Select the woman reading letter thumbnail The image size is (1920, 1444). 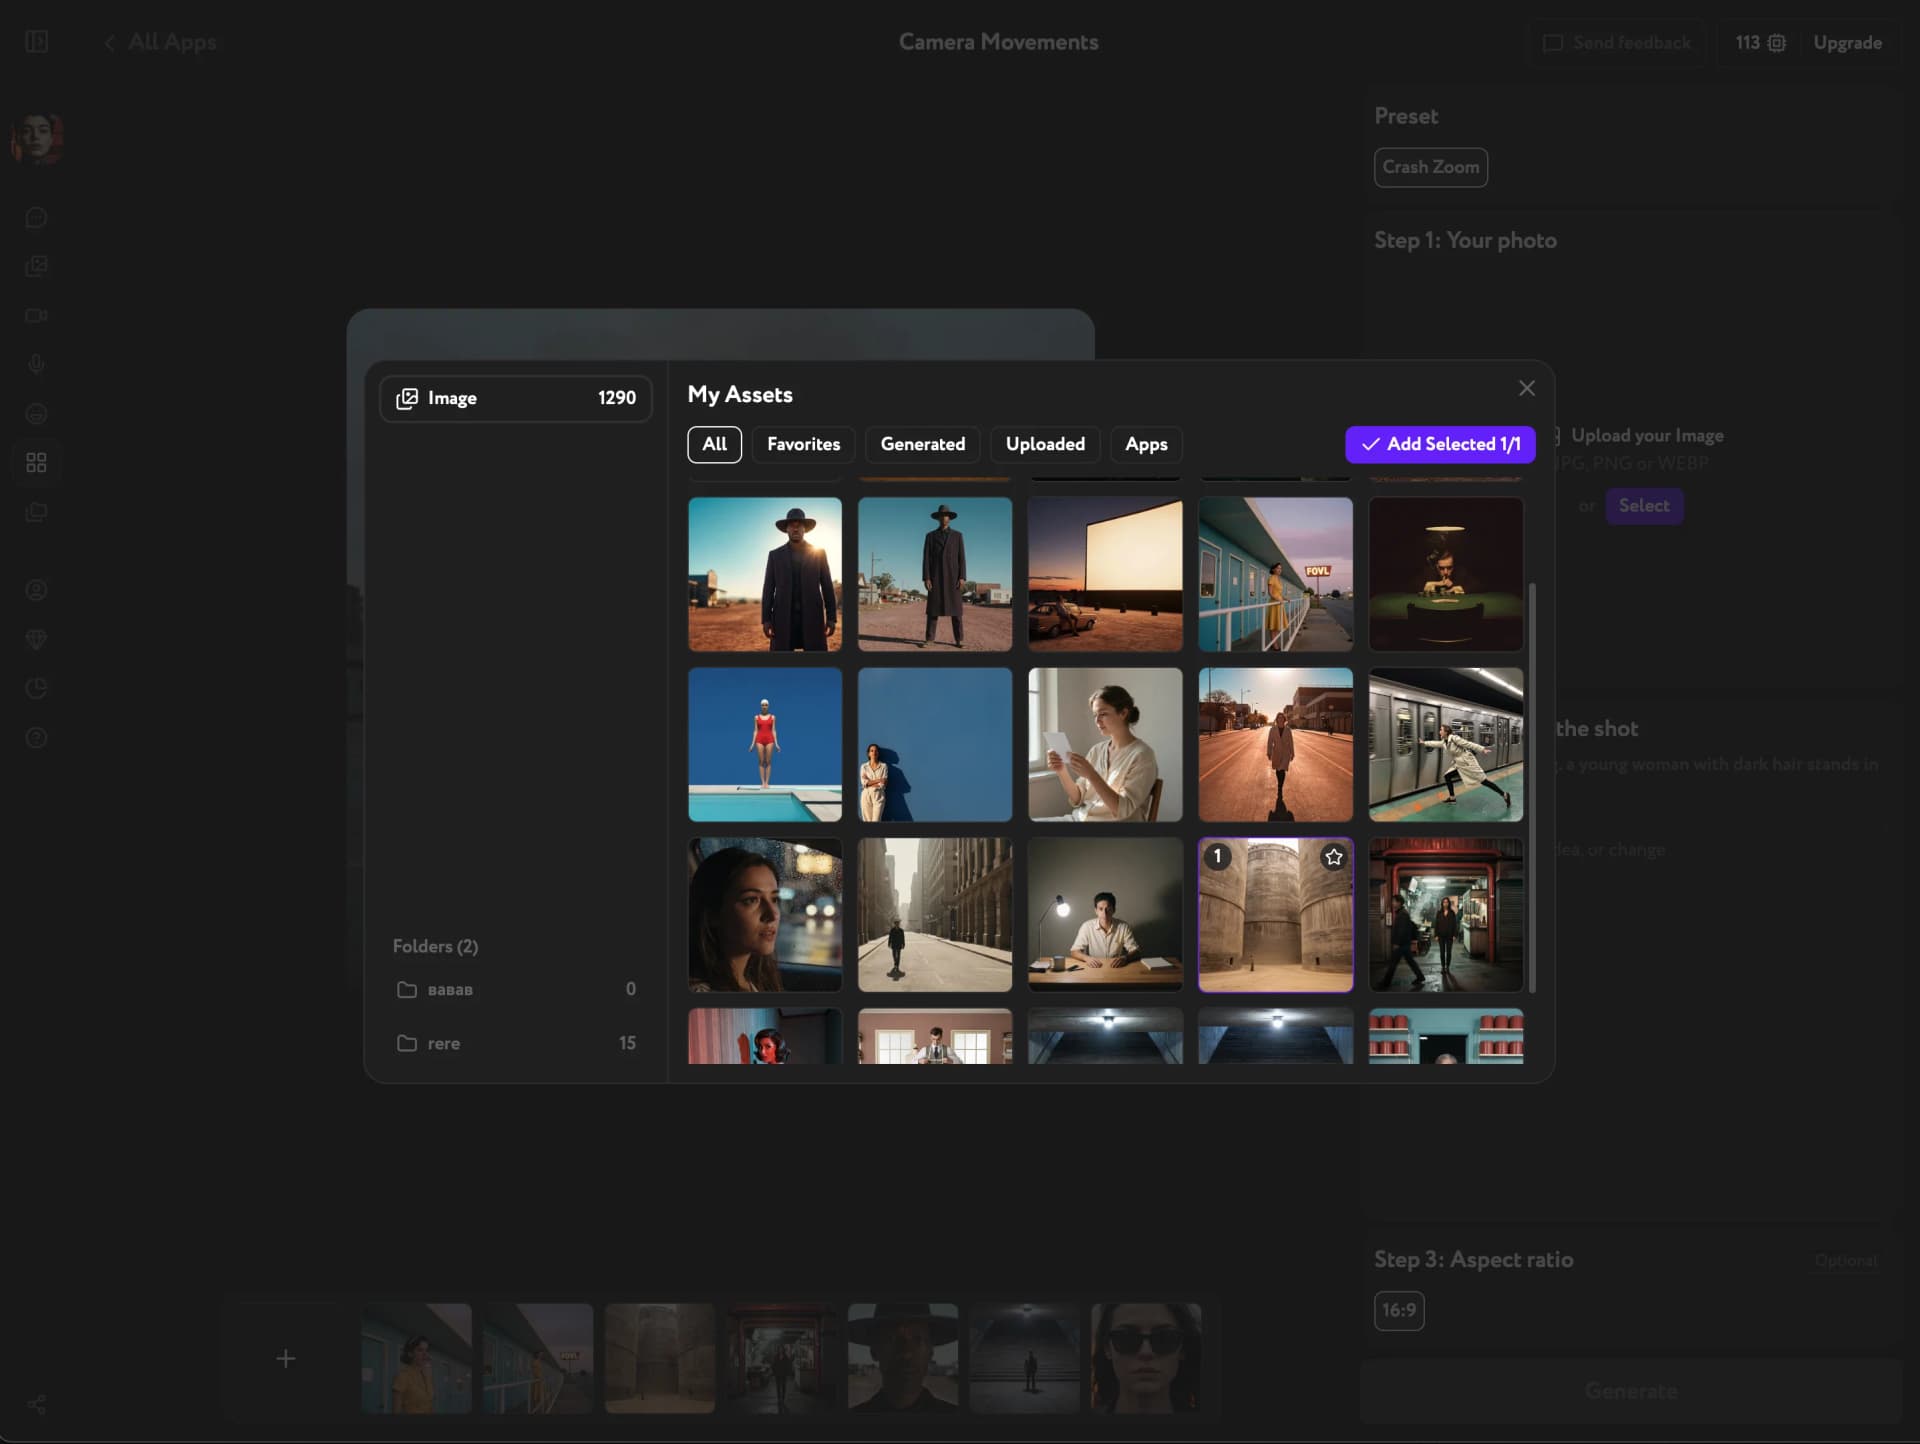(1105, 745)
